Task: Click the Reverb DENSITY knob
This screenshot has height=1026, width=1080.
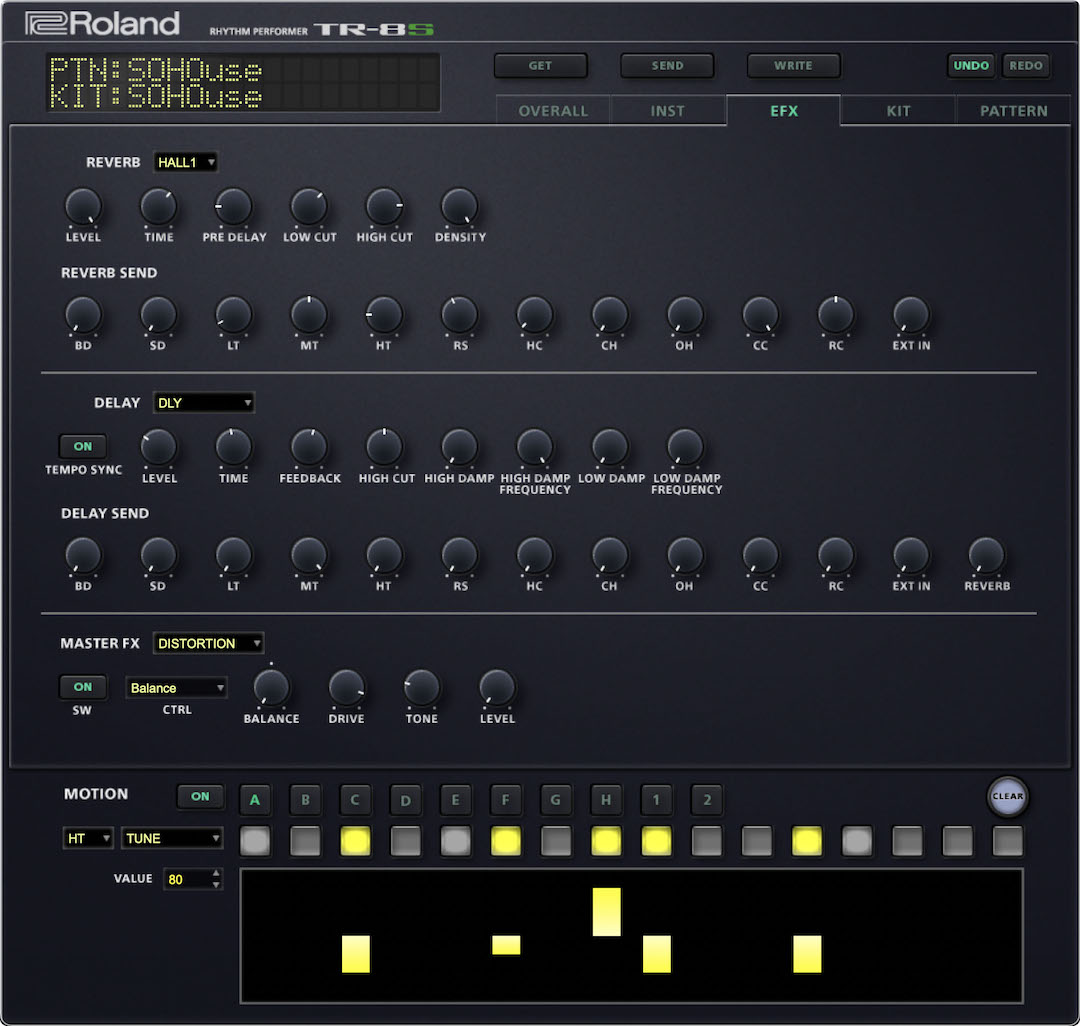Action: [460, 207]
